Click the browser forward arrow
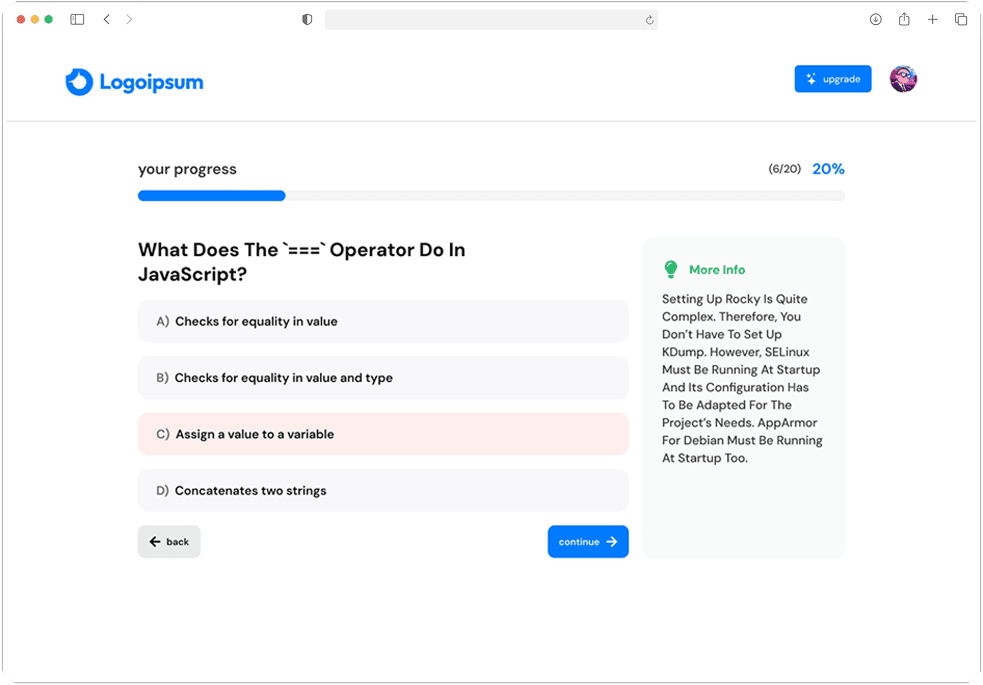The image size is (983, 685). (129, 20)
